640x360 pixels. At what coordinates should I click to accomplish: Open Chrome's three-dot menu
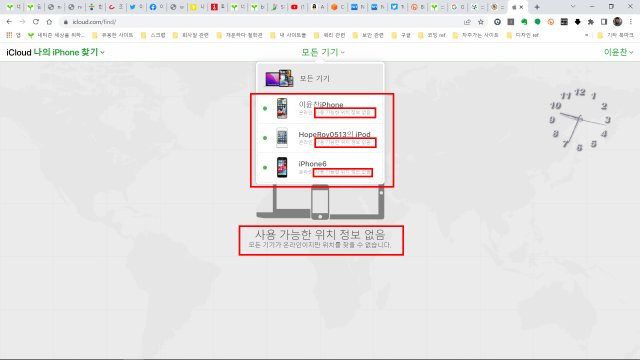pyautogui.click(x=631, y=22)
